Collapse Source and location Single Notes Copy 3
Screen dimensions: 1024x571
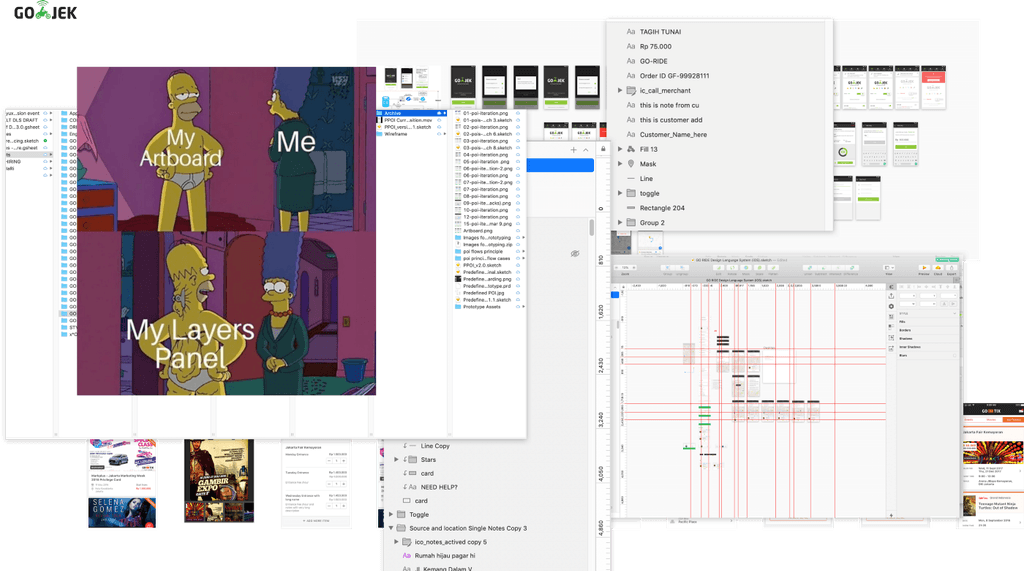tap(391, 528)
